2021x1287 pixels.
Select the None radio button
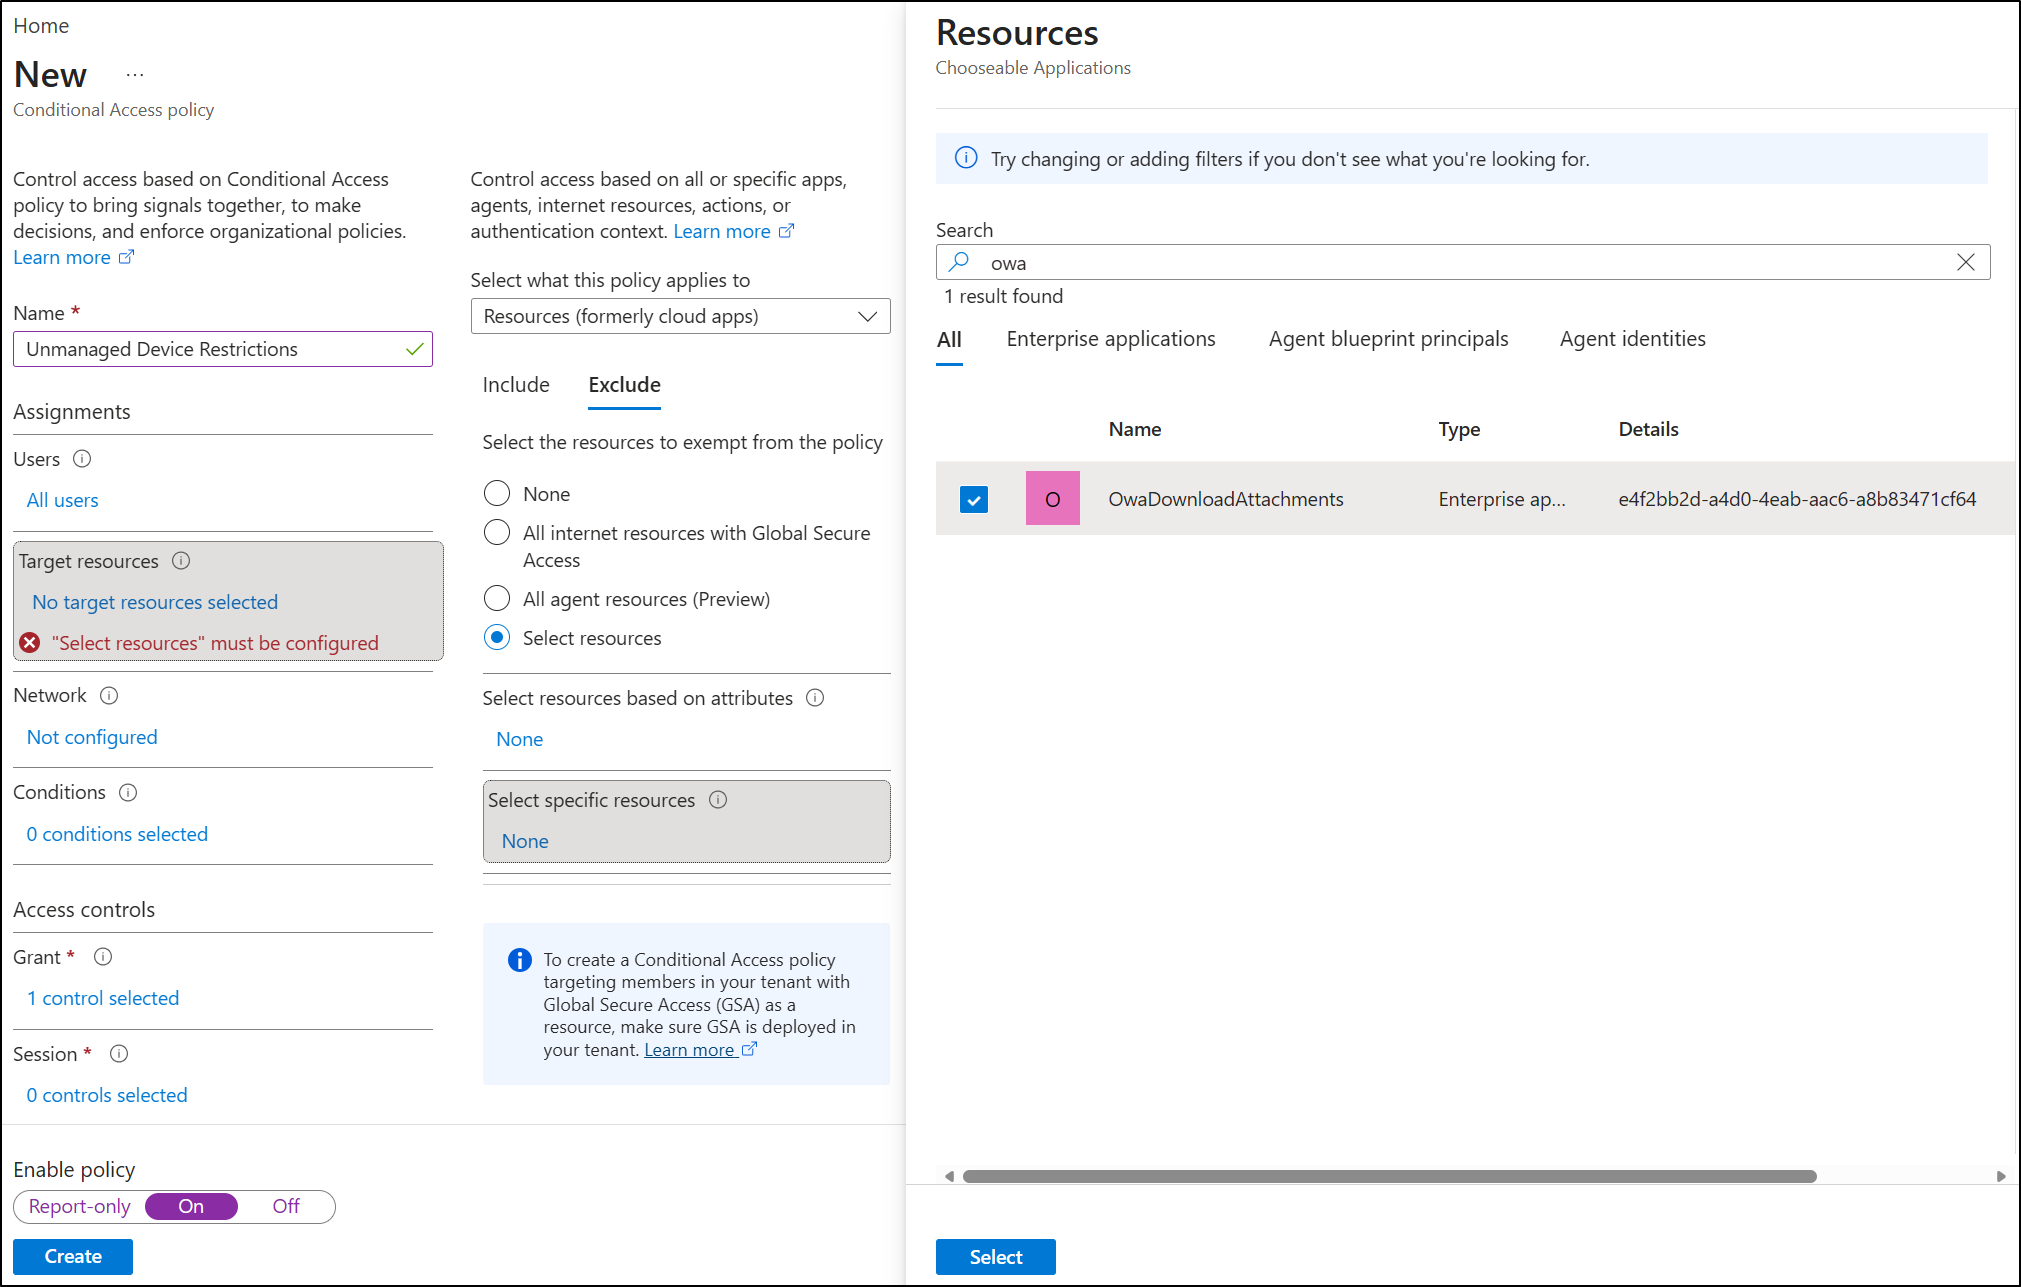tap(497, 493)
